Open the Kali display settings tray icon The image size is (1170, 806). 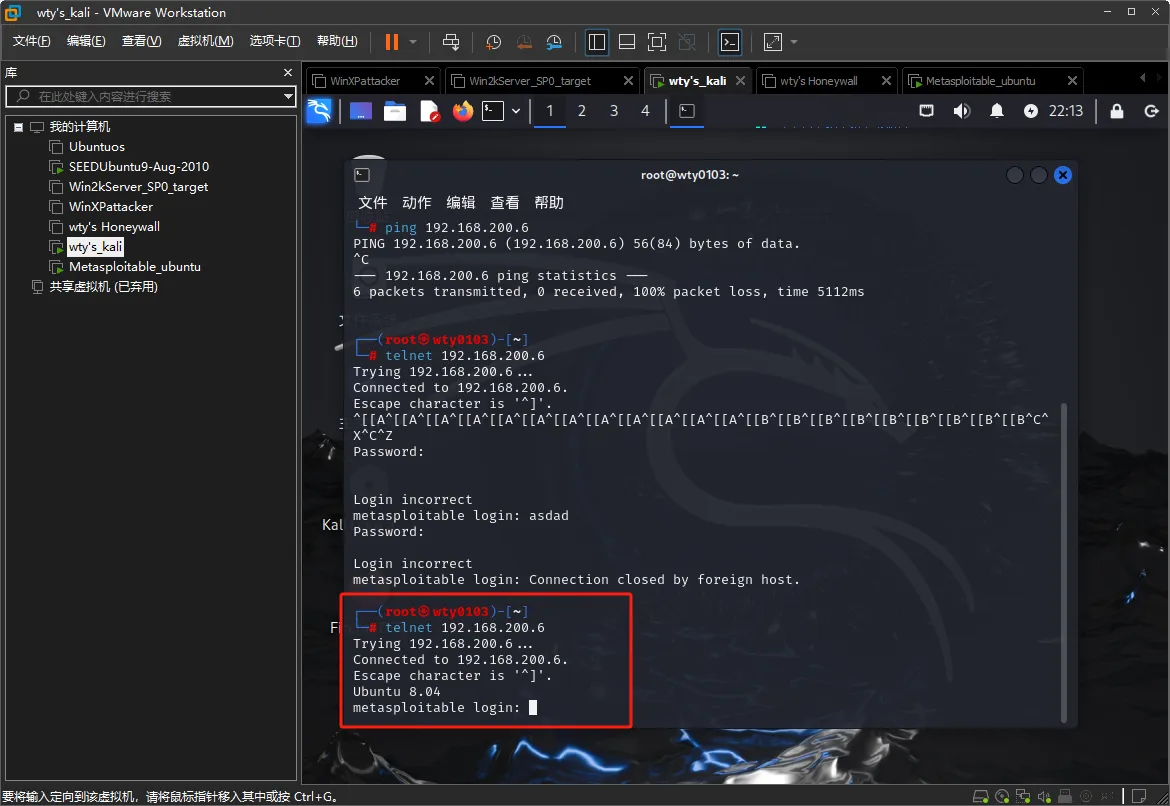(927, 111)
